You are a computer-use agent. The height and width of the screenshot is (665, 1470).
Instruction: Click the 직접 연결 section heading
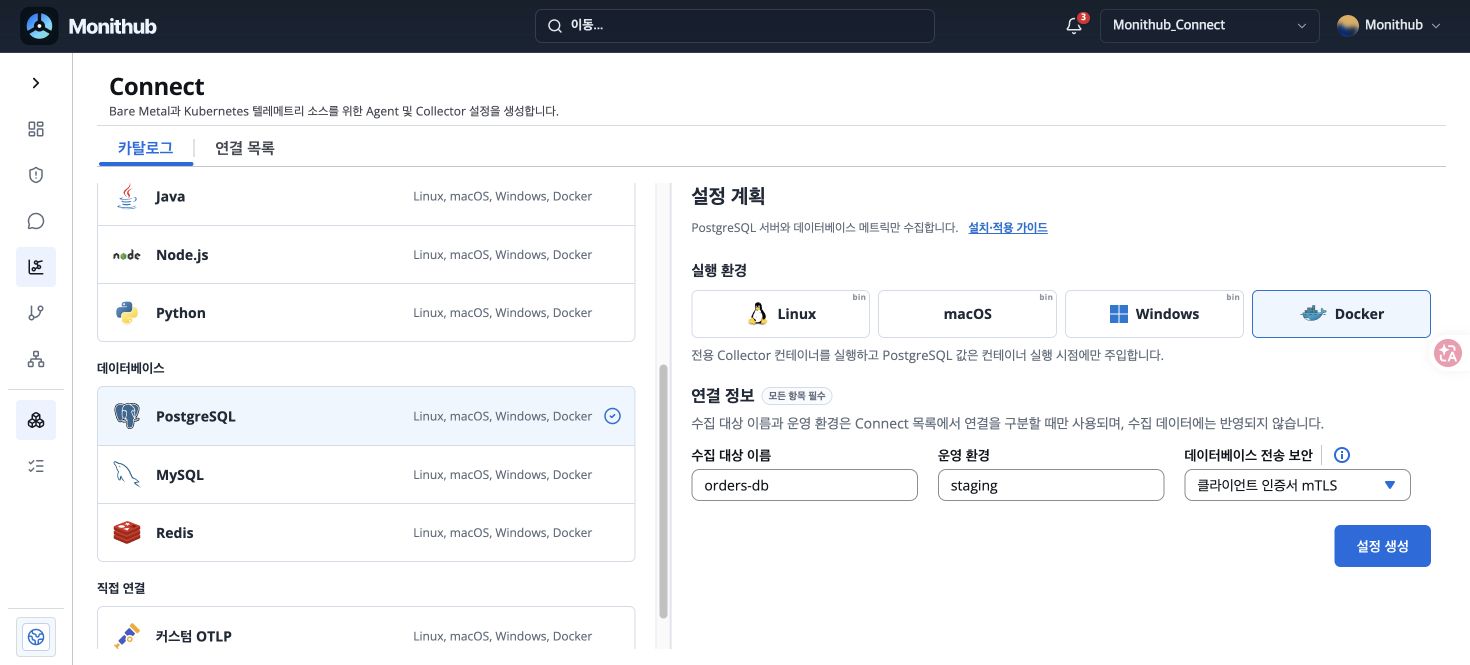click(x=121, y=588)
